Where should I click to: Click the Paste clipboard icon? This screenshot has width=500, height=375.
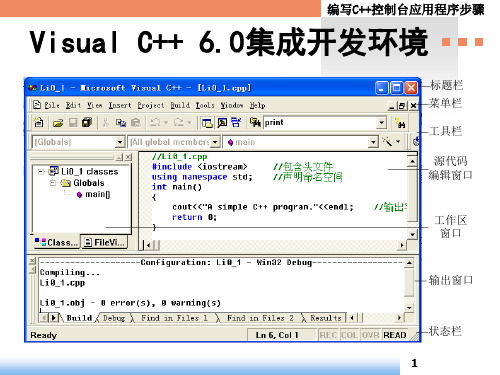click(135, 123)
